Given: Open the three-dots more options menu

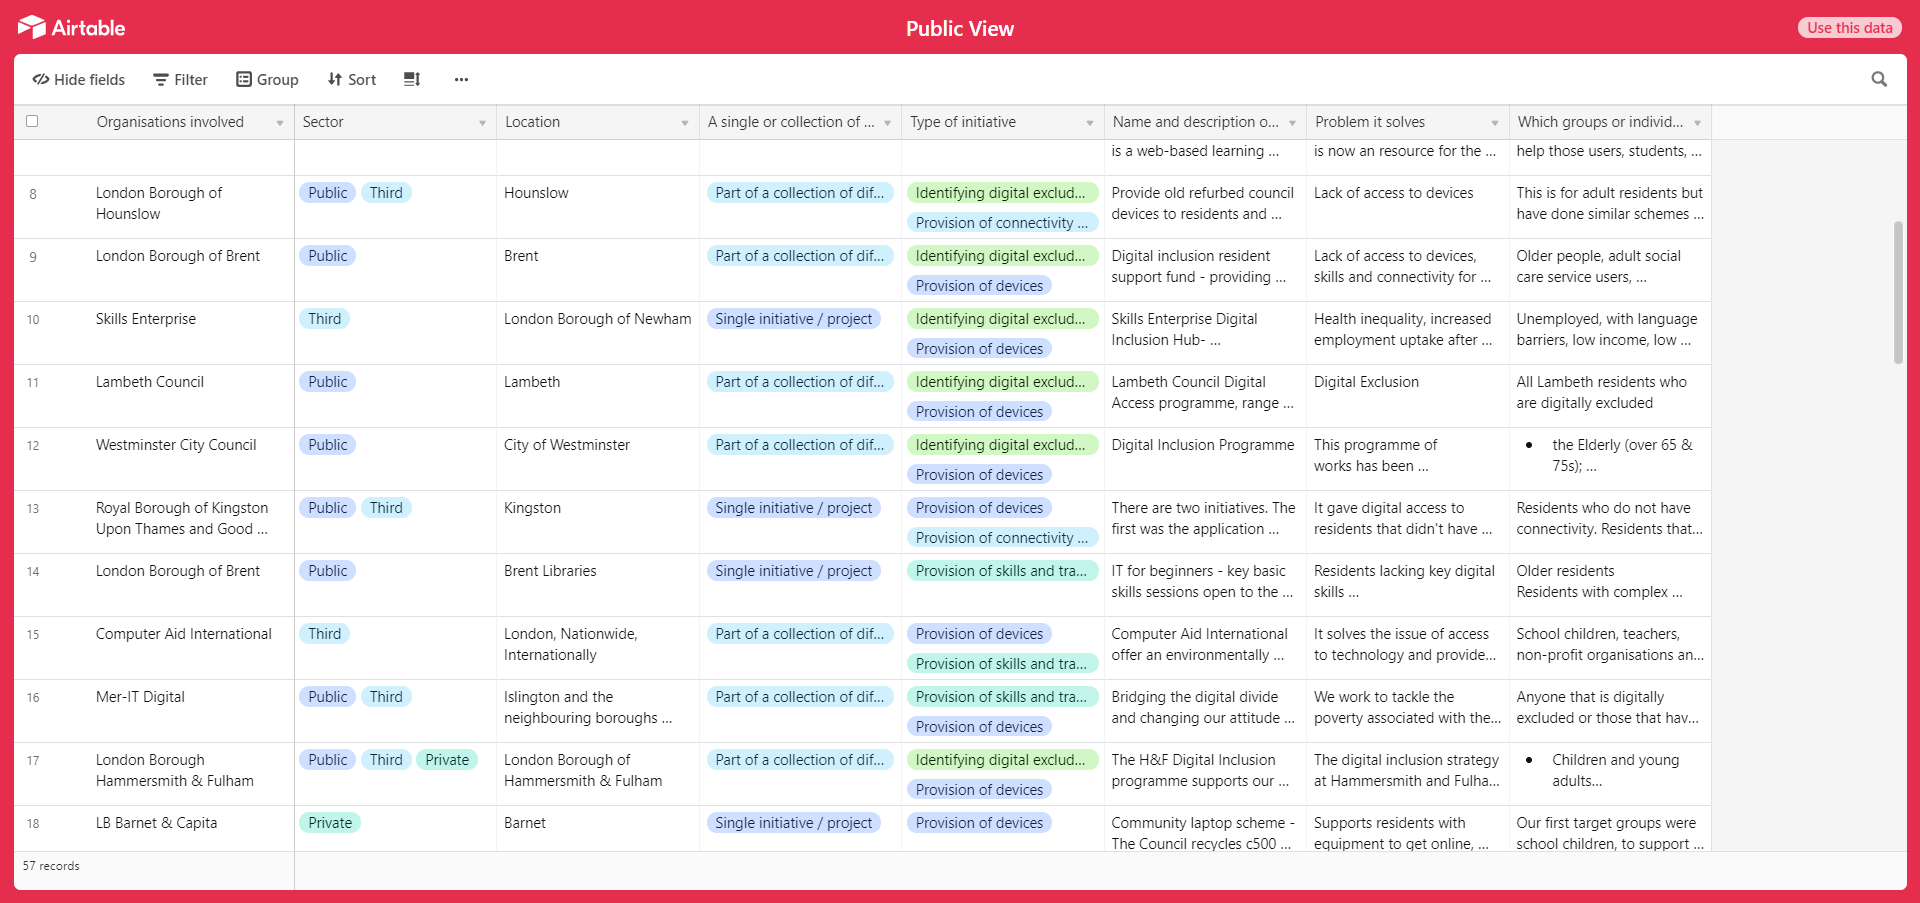Looking at the screenshot, I should tap(461, 79).
